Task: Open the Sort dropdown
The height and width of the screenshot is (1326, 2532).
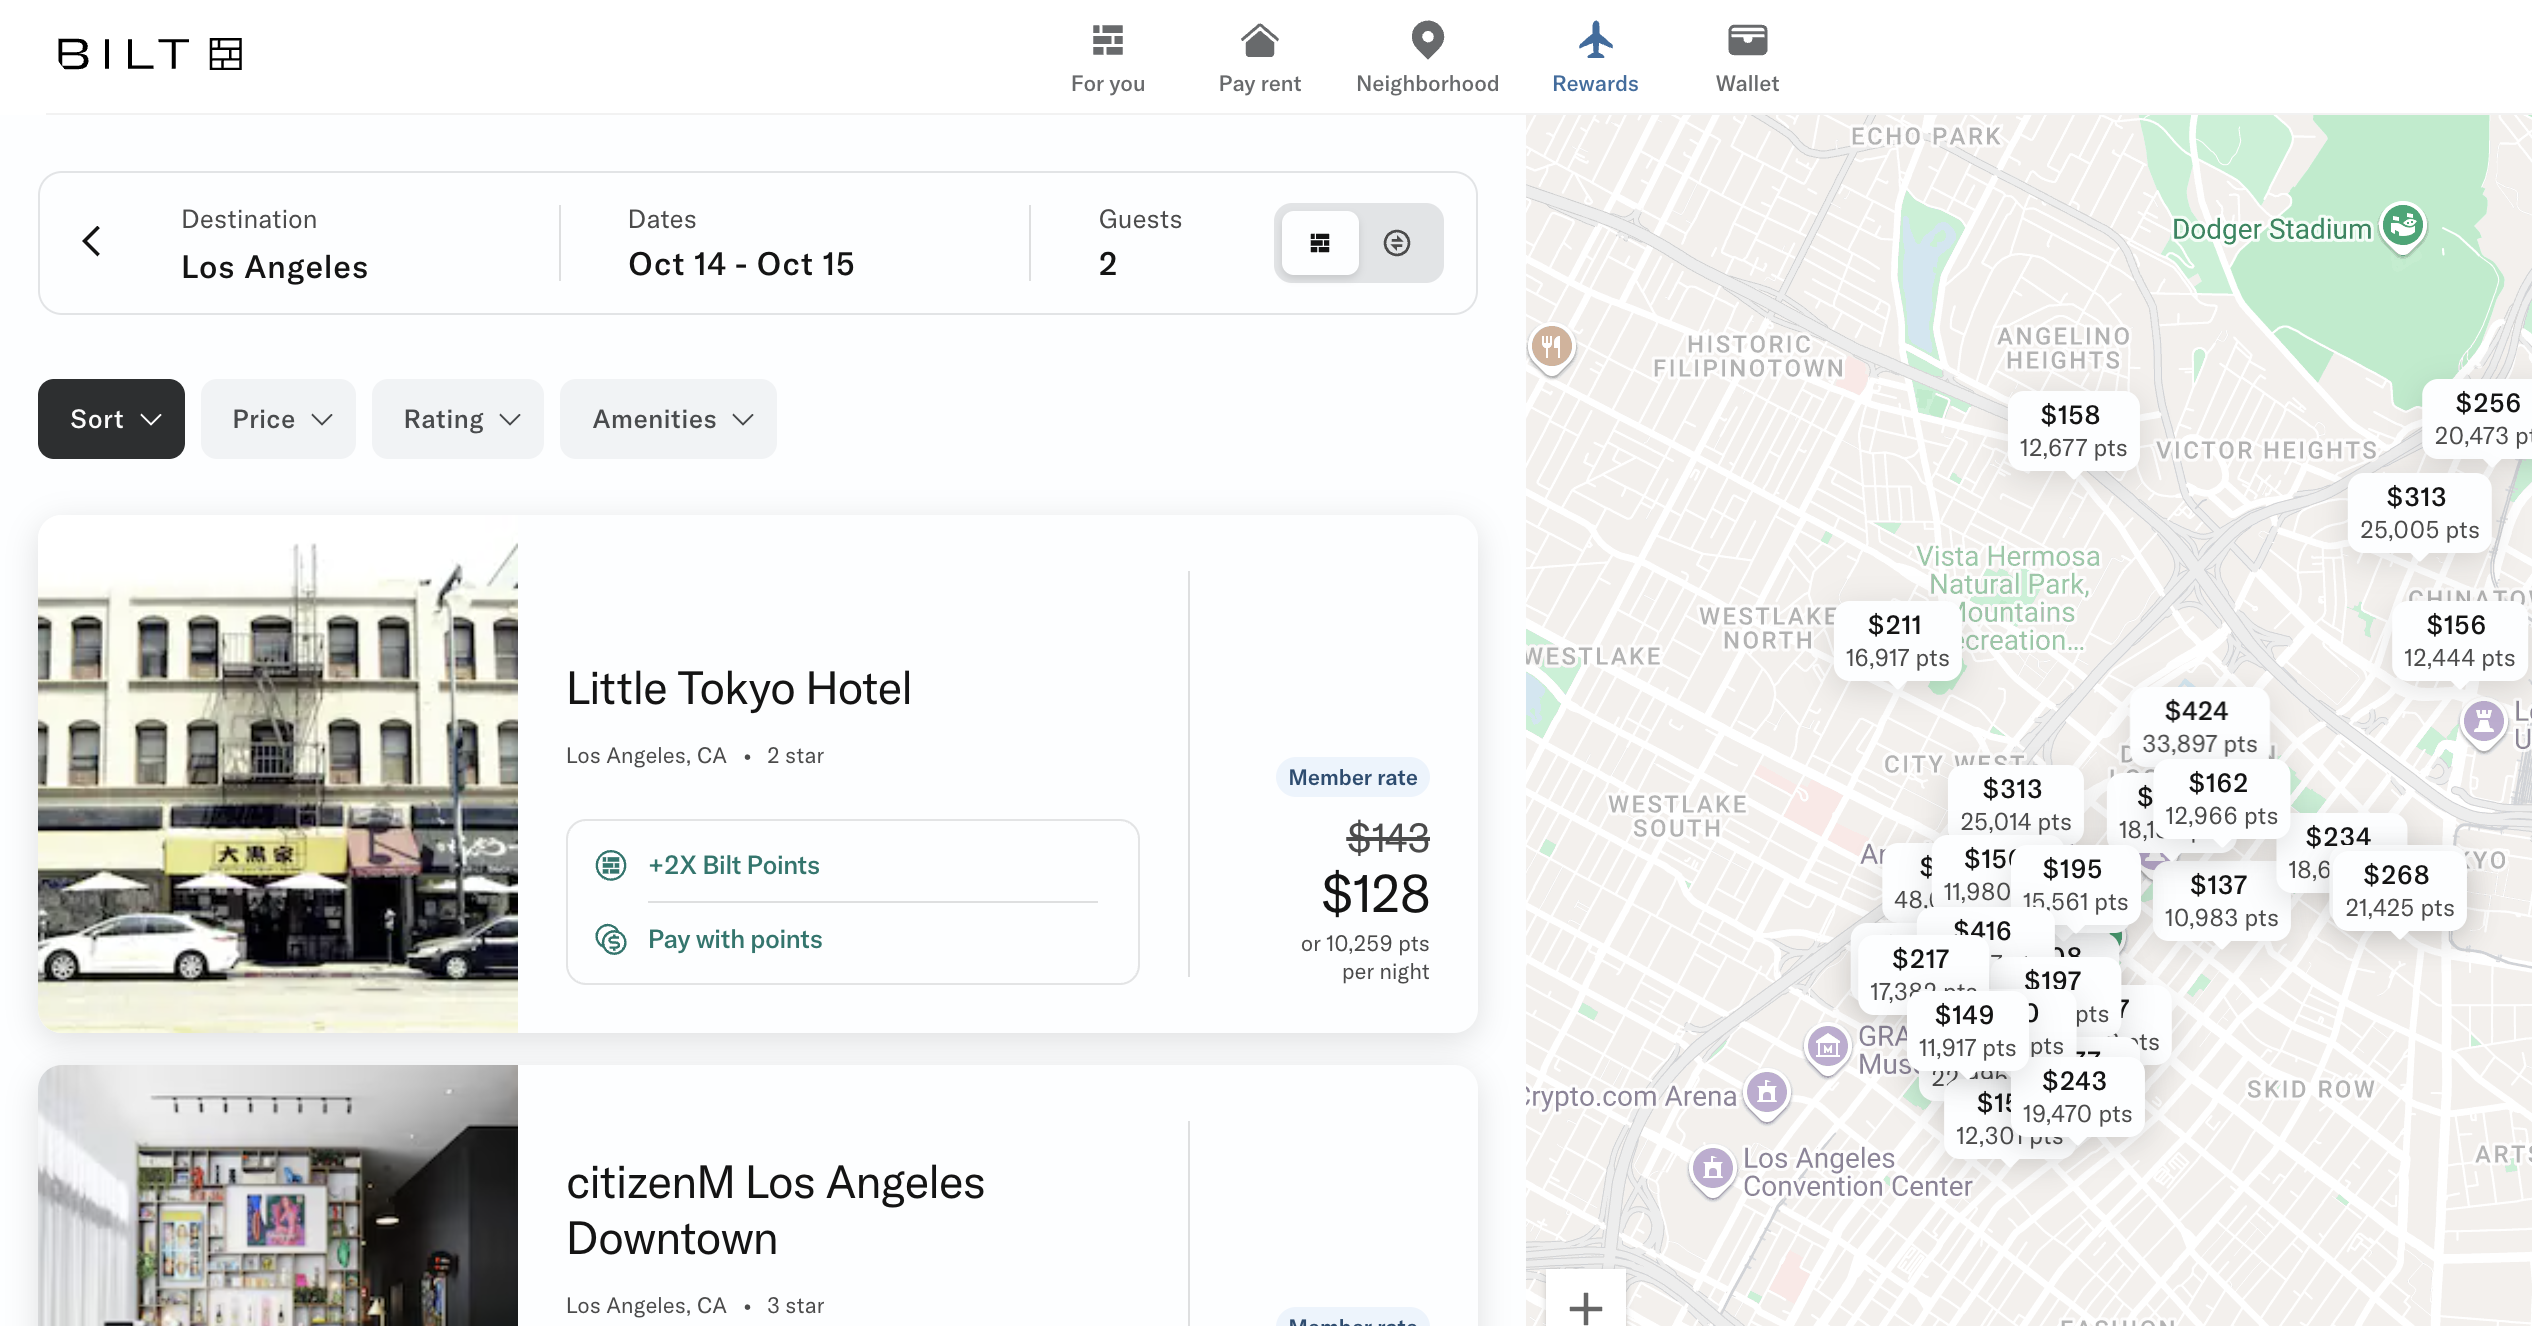Action: (110, 418)
